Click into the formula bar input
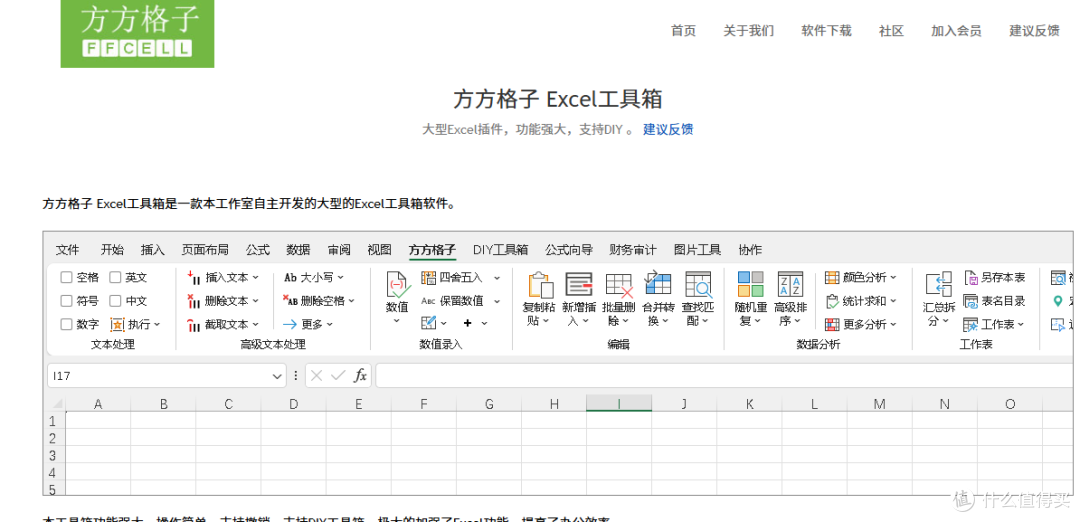Screen dimensions: 1080x522 tap(727, 375)
